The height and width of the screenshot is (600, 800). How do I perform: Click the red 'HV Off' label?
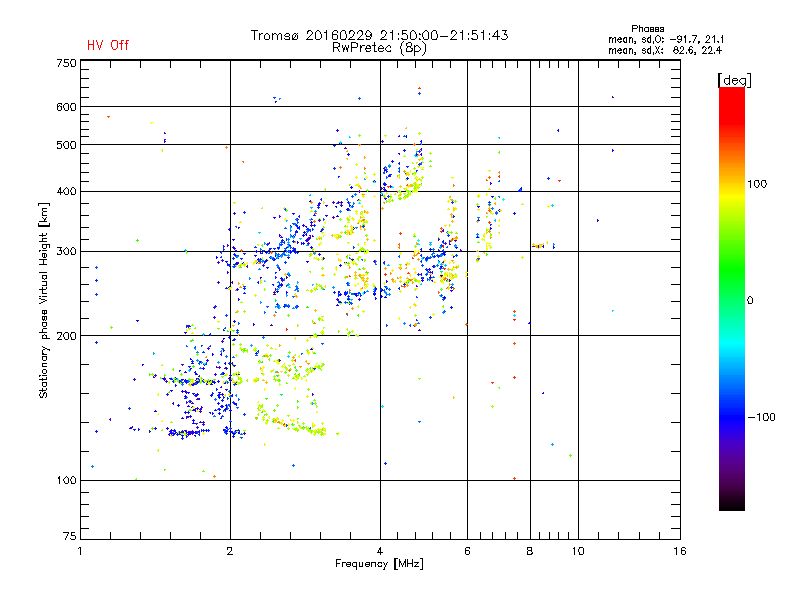[x=108, y=45]
